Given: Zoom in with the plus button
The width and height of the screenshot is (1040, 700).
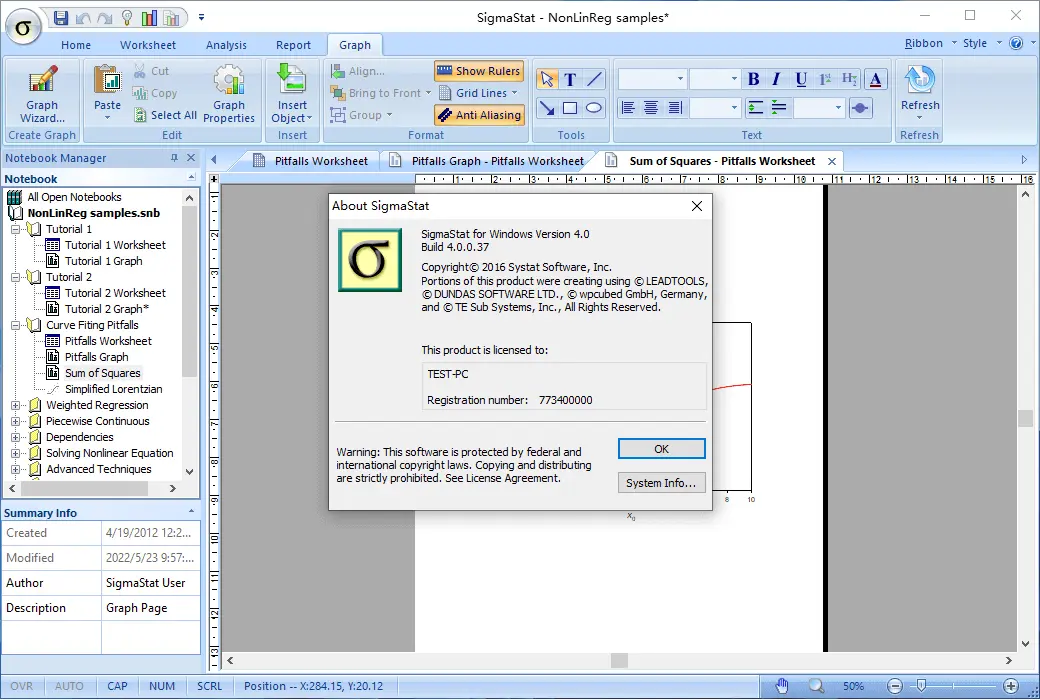Looking at the screenshot, I should click(1011, 686).
